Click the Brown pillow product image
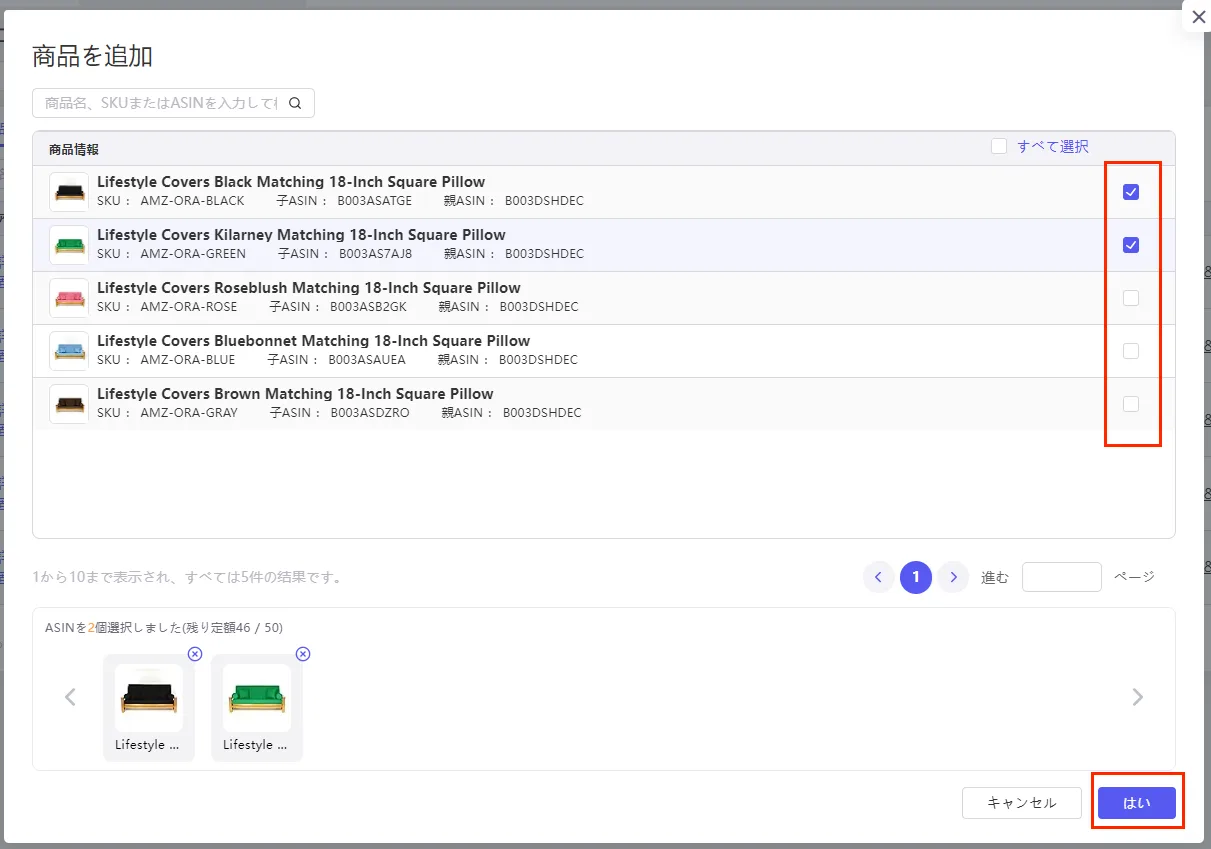 69,404
